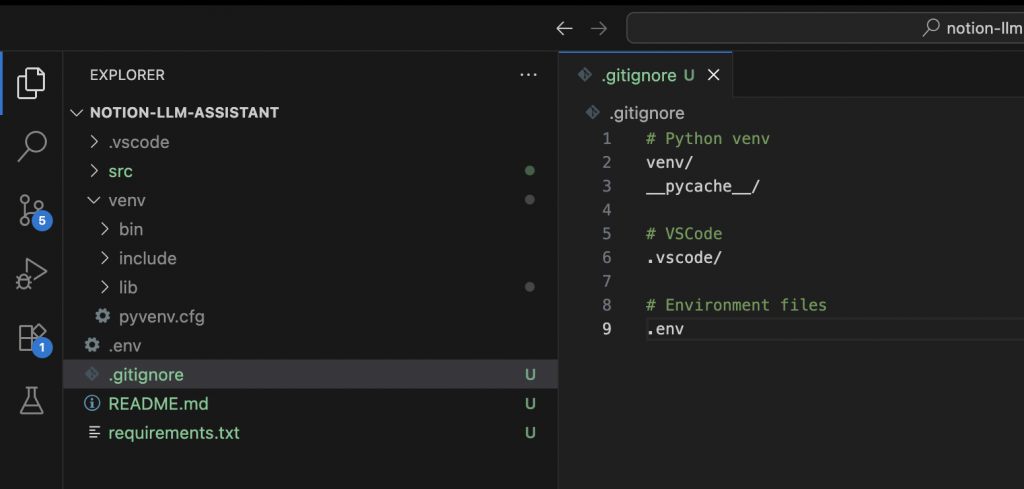
Task: Expand the bin folder inside venv
Action: tap(130, 229)
